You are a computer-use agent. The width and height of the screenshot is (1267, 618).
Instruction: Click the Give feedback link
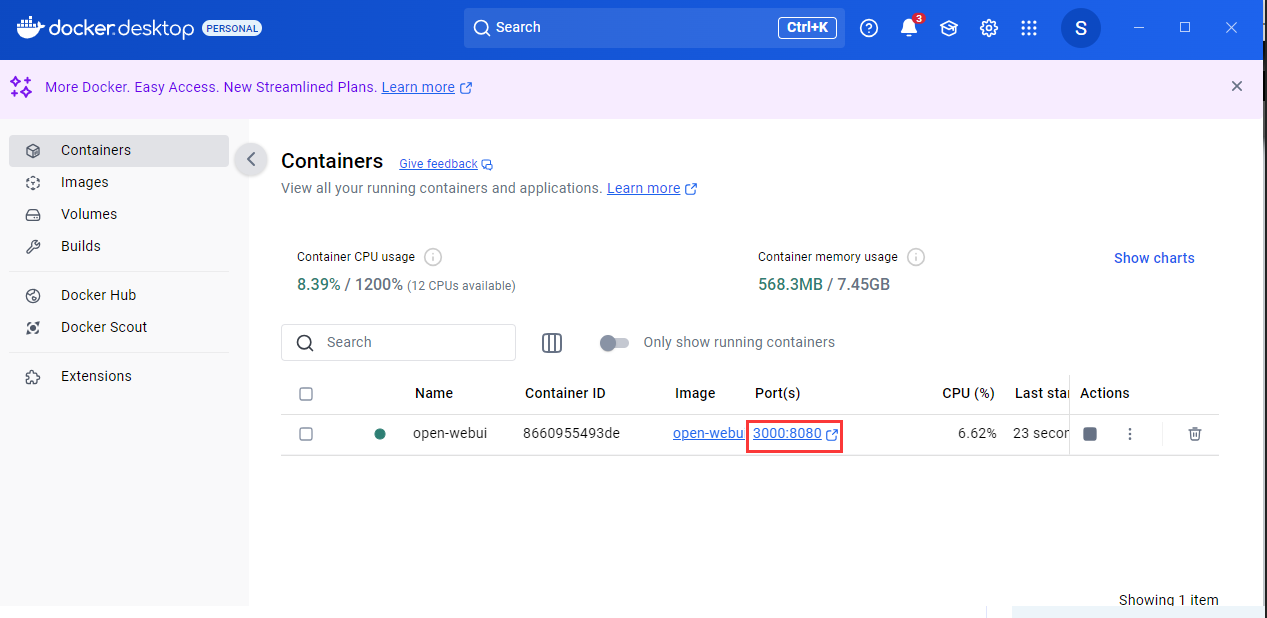tap(446, 164)
